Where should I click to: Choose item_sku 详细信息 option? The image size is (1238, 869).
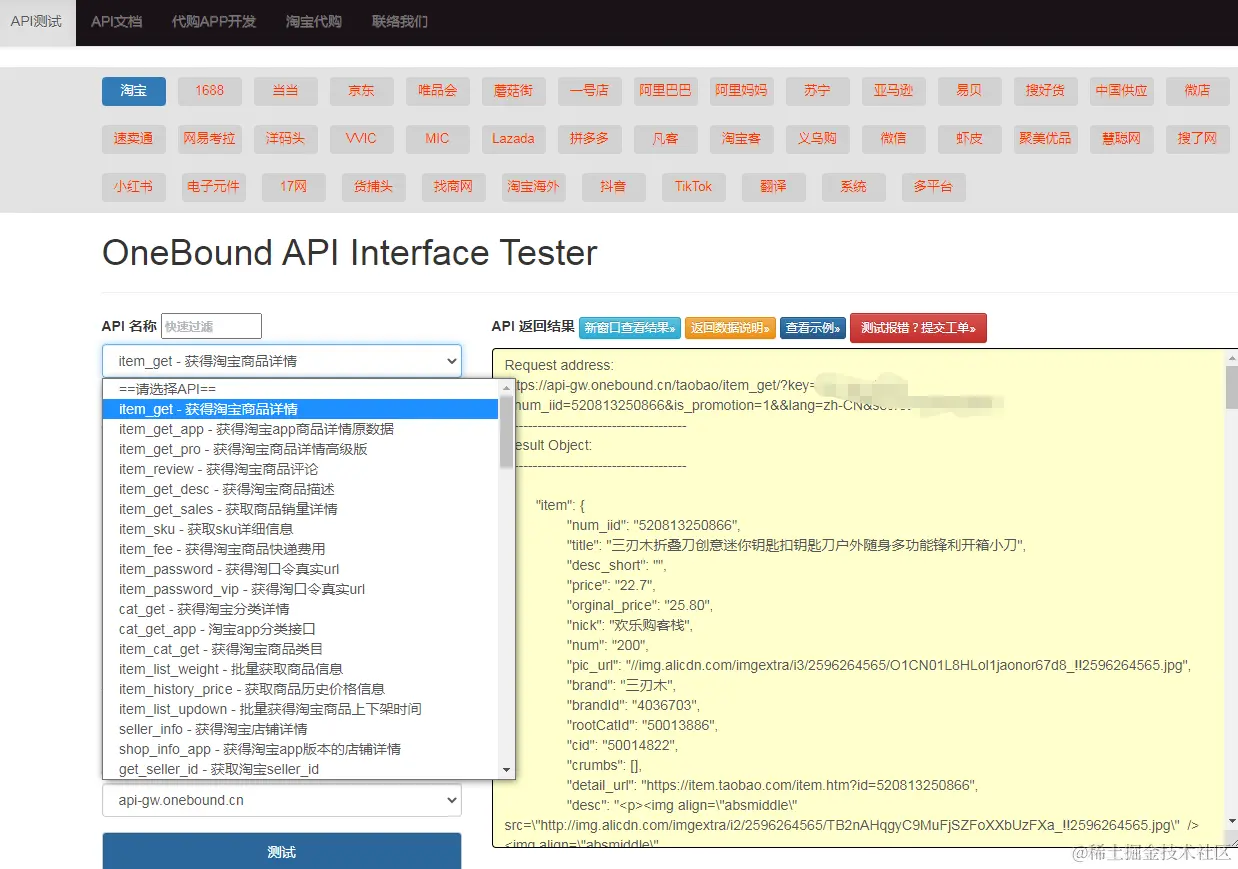point(301,529)
